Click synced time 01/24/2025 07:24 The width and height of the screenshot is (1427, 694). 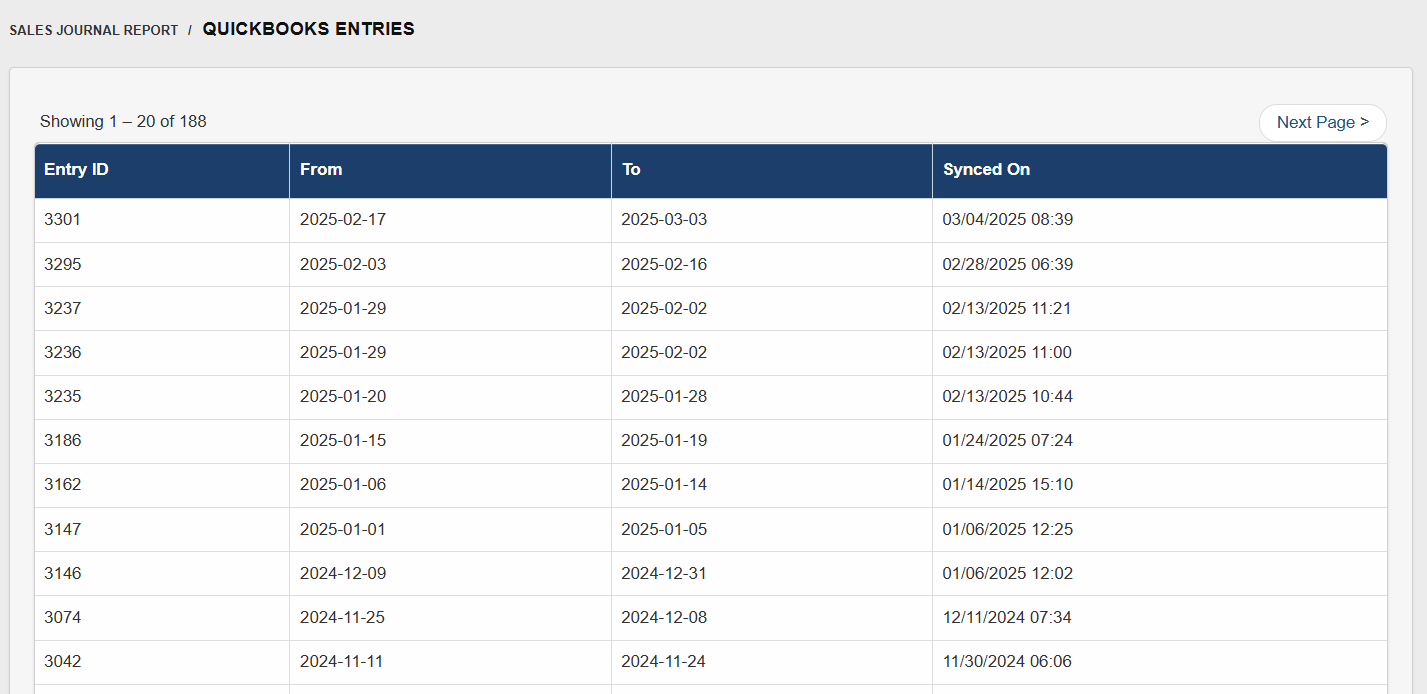tap(1008, 440)
